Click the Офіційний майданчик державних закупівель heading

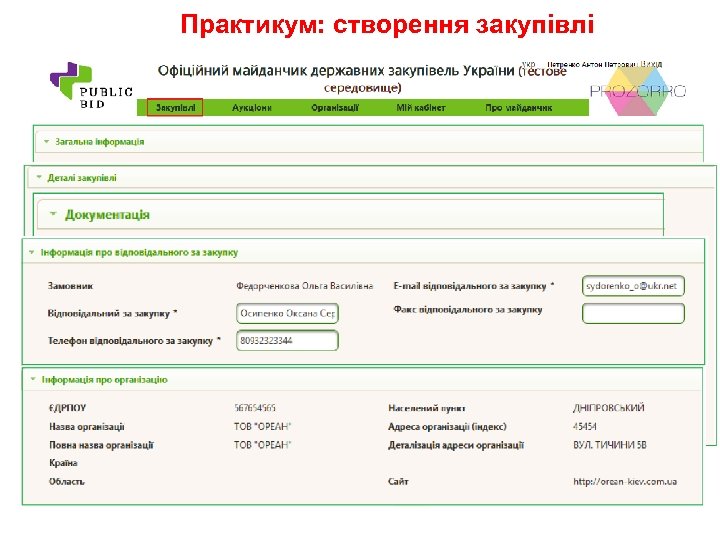(x=362, y=79)
